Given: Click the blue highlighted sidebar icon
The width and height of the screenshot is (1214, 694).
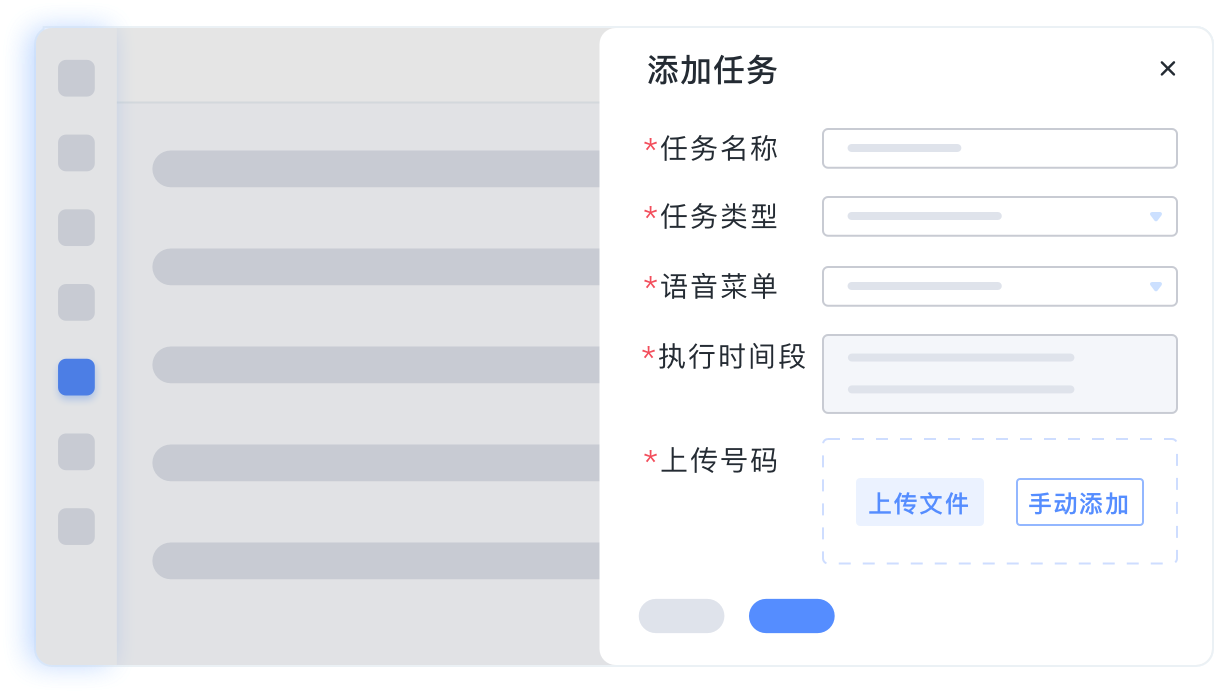Looking at the screenshot, I should coord(76,377).
